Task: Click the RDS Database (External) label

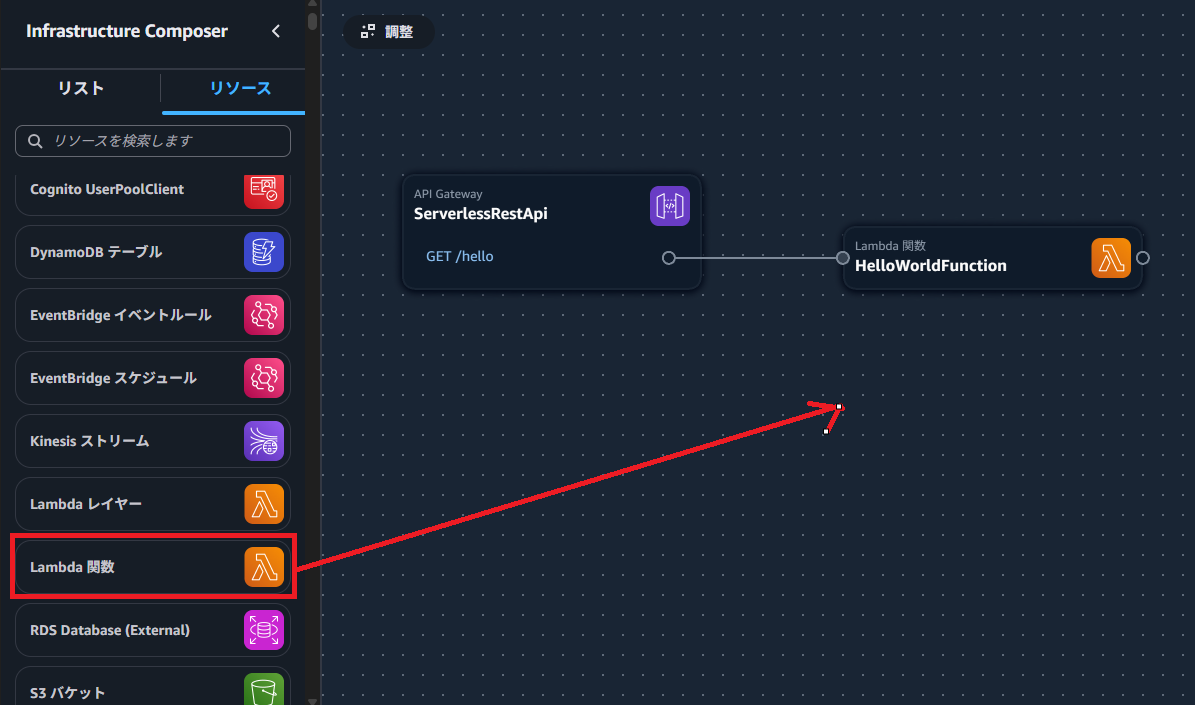Action: [110, 630]
